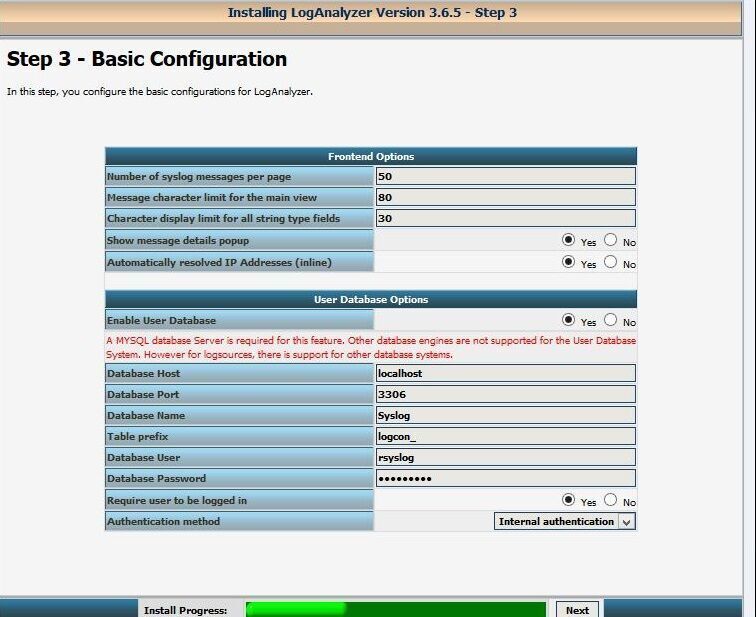The image size is (756, 617).
Task: Click the User Database Options section header
Action: 371,299
